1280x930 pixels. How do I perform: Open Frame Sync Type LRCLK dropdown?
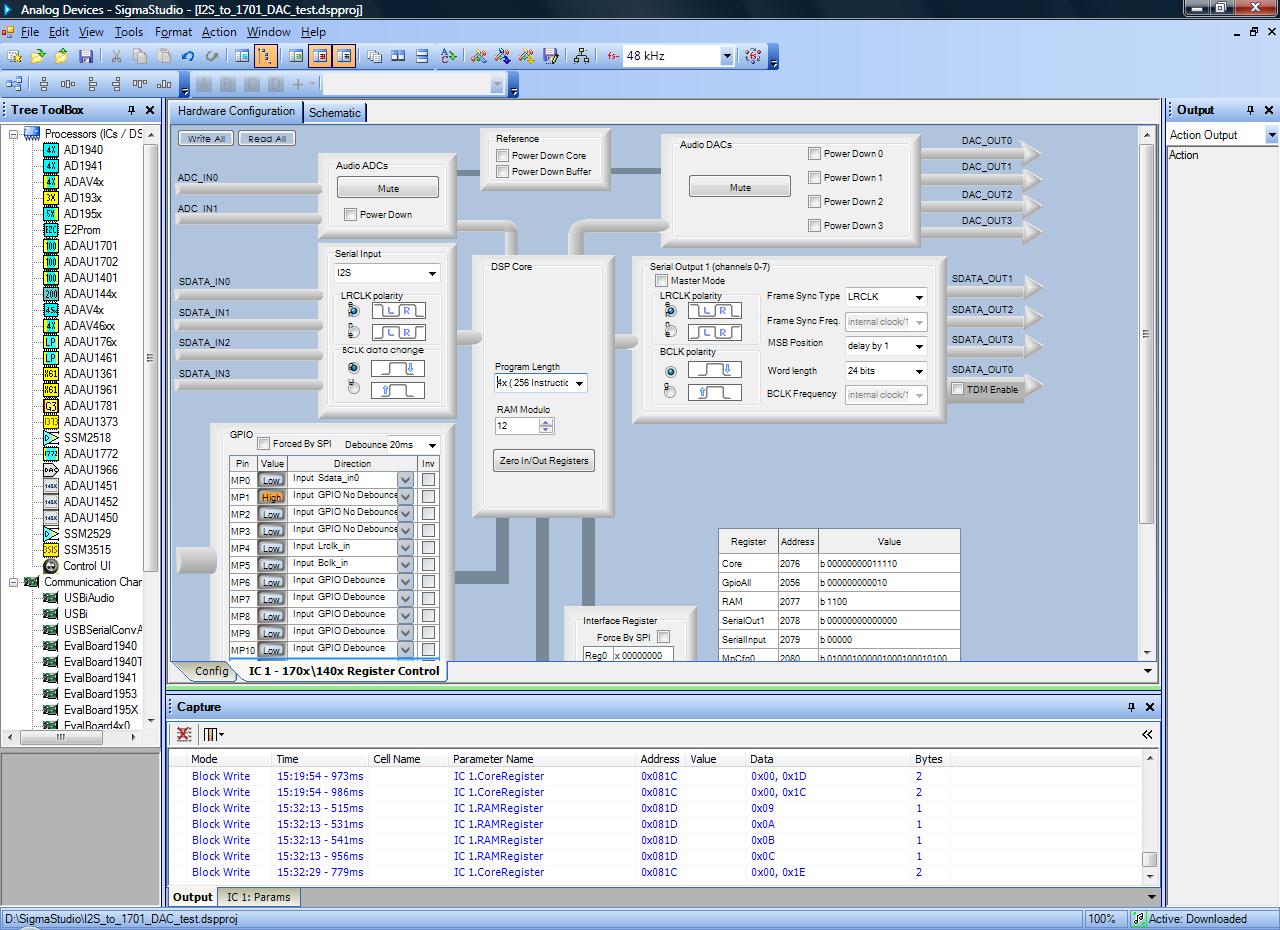[x=919, y=297]
